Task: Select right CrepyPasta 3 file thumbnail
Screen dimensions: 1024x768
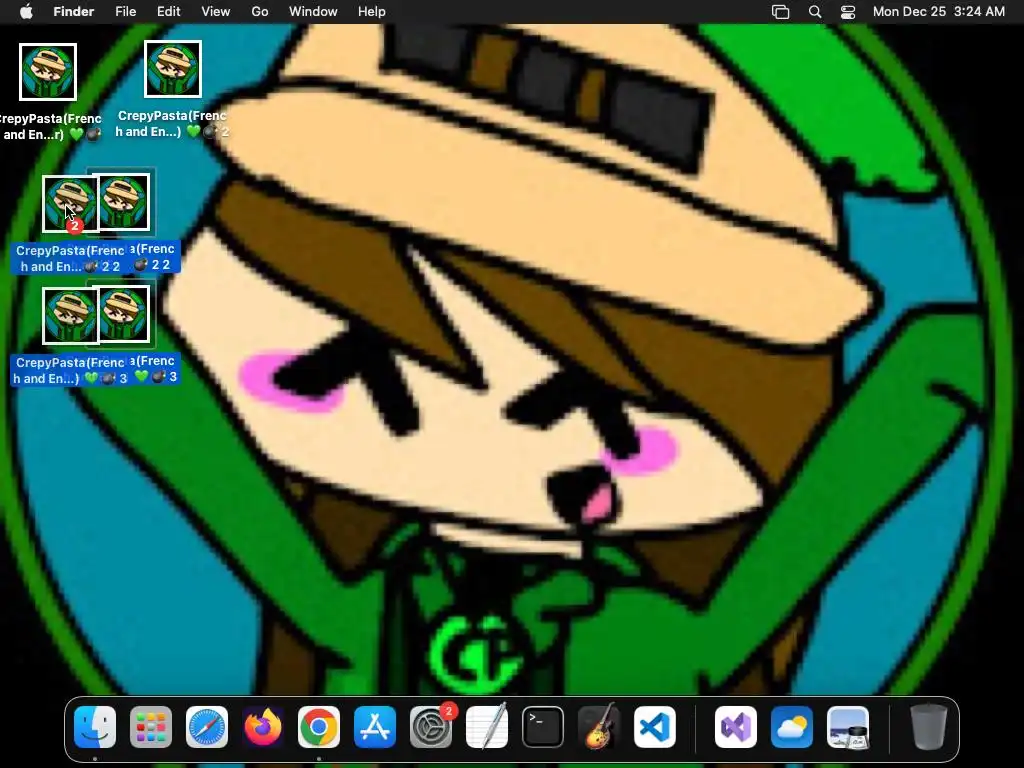Action: tap(124, 314)
